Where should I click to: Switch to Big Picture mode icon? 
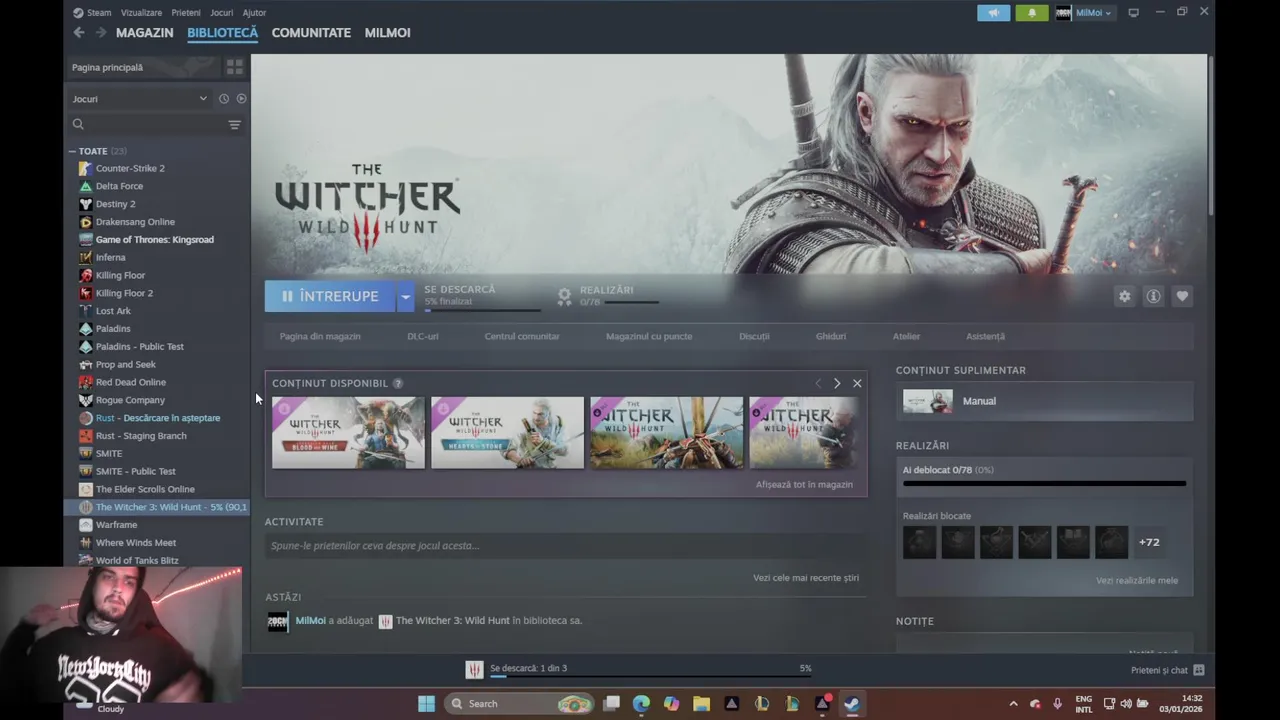pyautogui.click(x=1133, y=13)
